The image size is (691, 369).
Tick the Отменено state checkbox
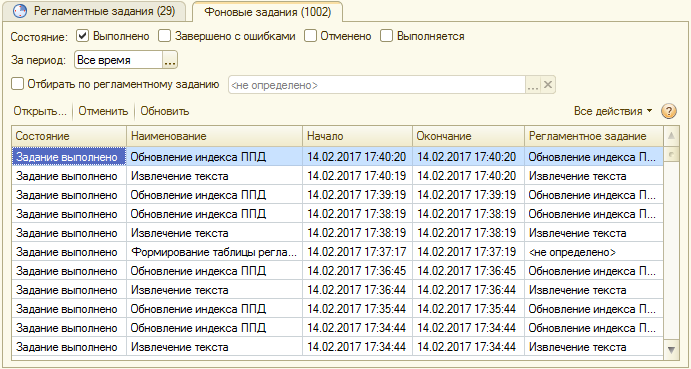[310, 36]
